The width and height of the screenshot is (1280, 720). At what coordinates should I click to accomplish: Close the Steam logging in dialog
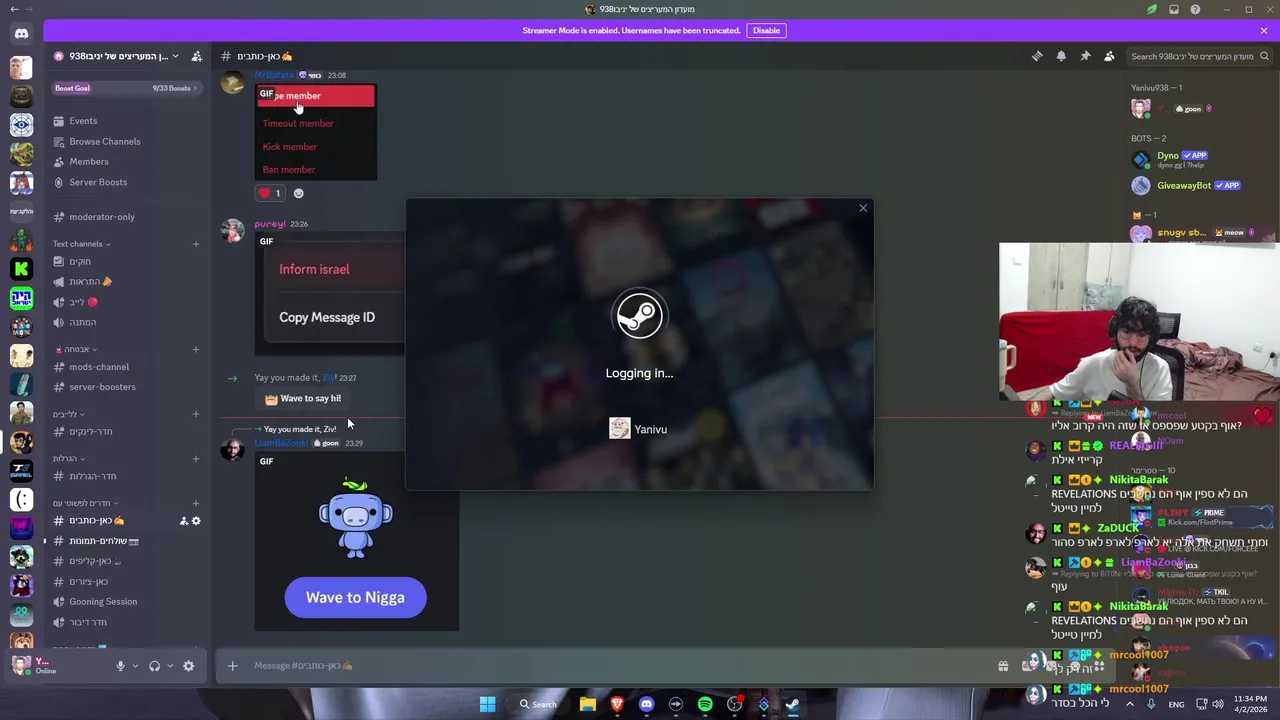click(x=863, y=208)
